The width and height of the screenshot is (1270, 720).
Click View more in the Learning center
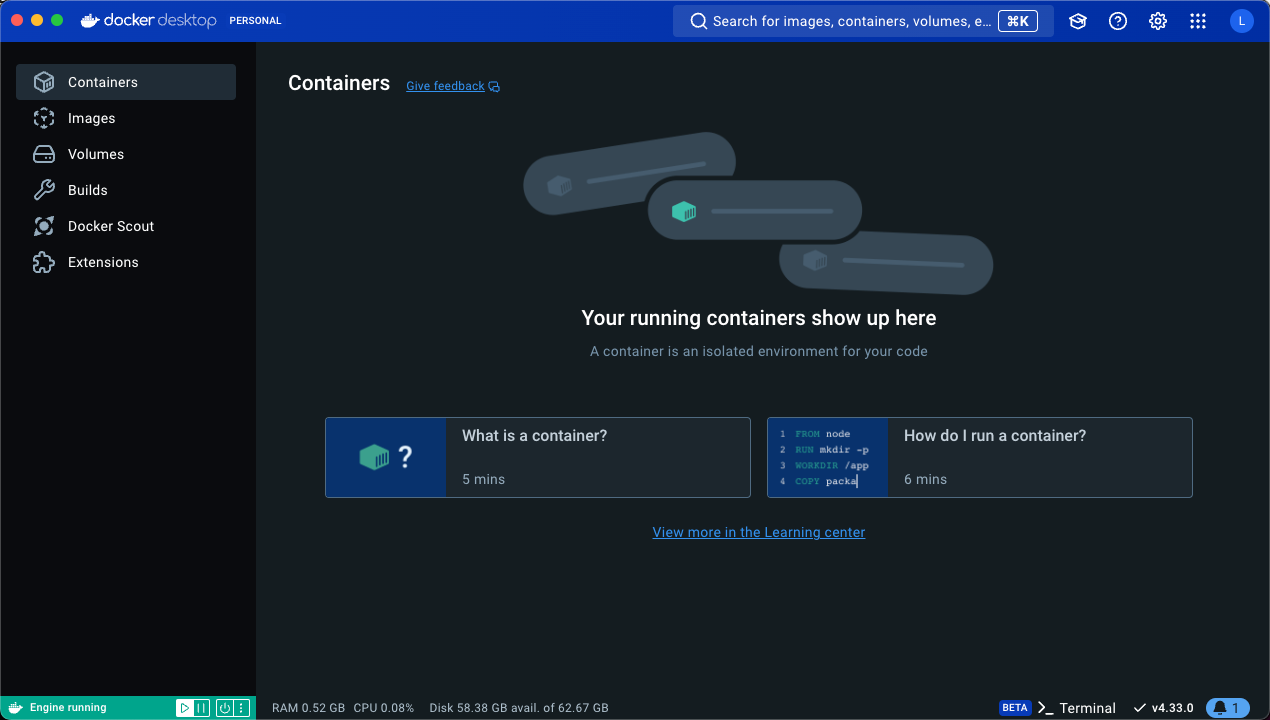point(759,532)
